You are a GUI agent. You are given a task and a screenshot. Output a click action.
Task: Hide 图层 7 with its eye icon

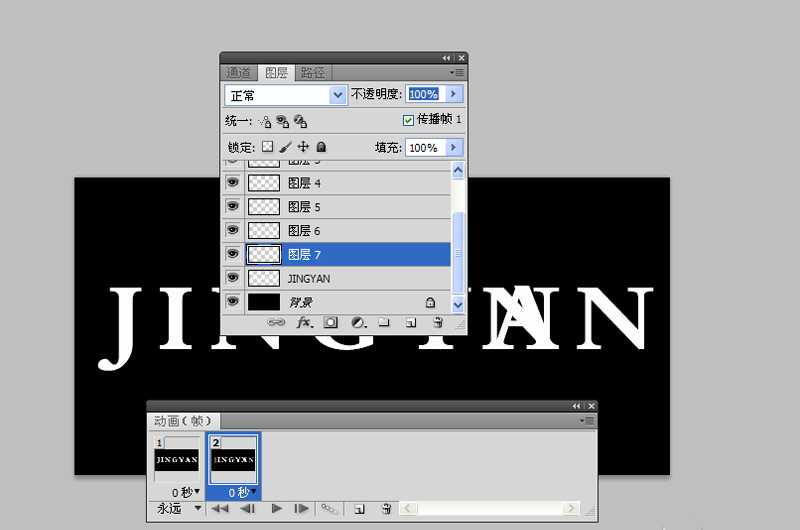point(233,254)
